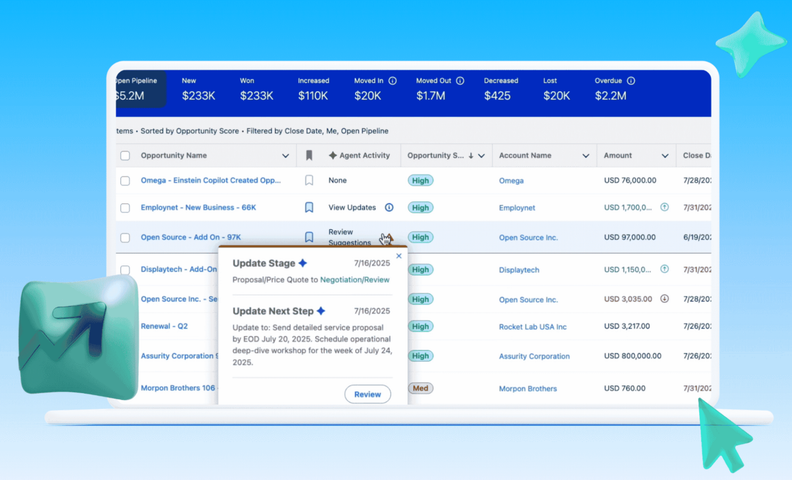Open the Opportunity Score column dropdown
Image resolution: width=792 pixels, height=480 pixels.
click(481, 156)
